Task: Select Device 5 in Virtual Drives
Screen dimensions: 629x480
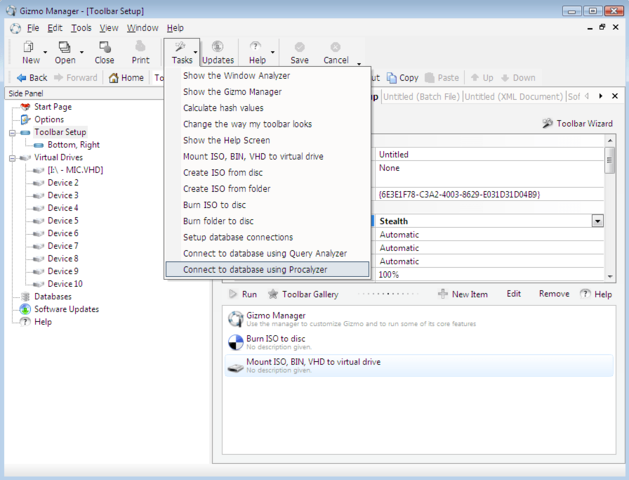Action: 63,221
